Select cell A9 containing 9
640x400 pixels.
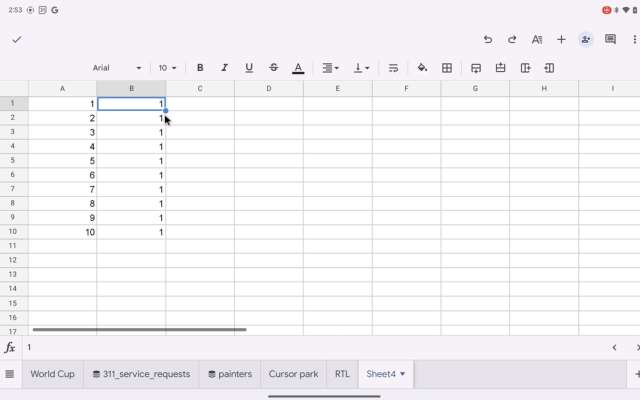(x=62, y=218)
